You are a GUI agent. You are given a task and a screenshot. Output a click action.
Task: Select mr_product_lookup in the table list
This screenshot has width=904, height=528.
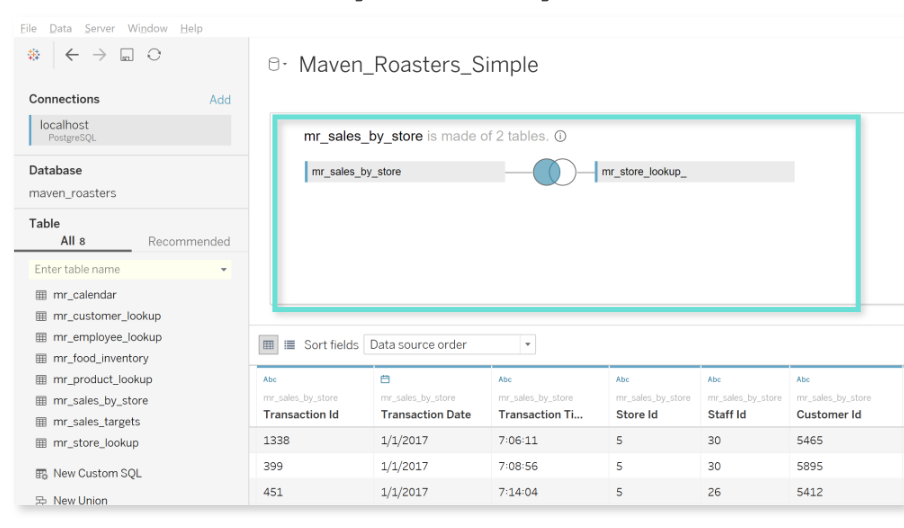tap(103, 380)
